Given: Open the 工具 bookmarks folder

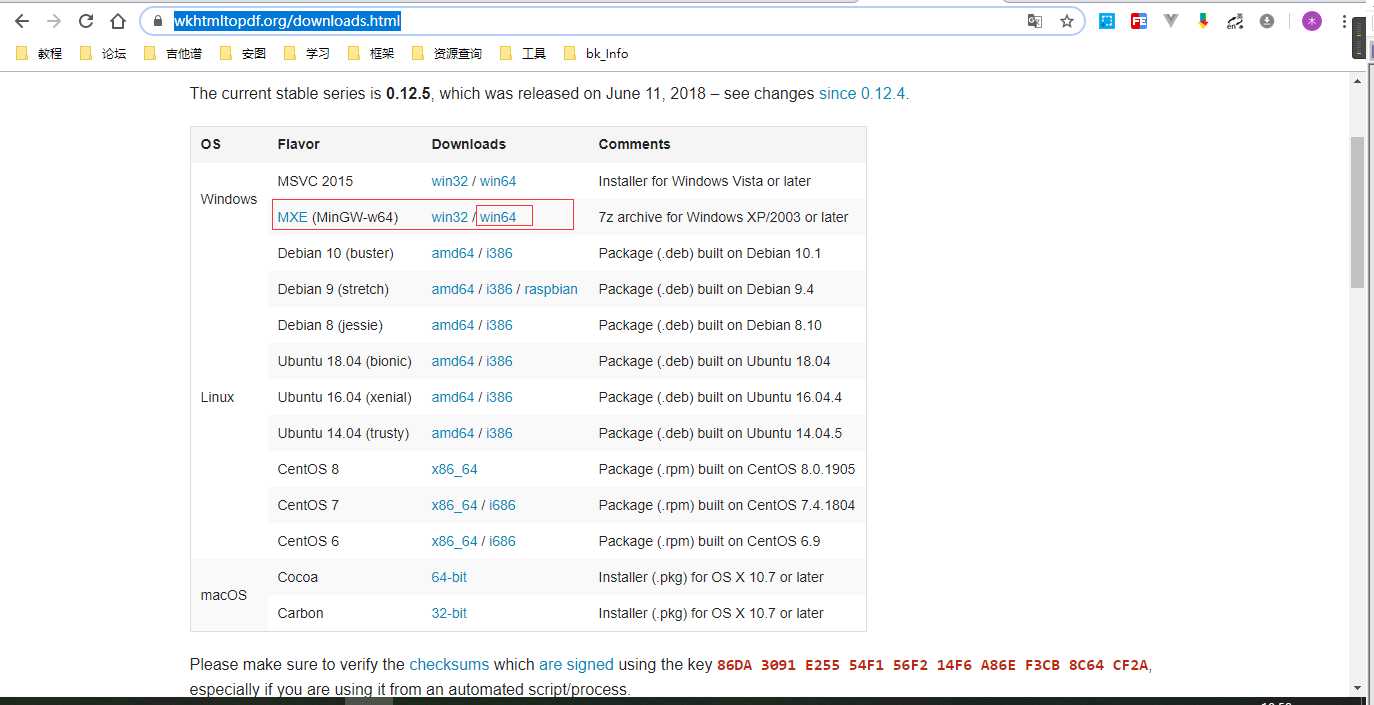Looking at the screenshot, I should [524, 53].
